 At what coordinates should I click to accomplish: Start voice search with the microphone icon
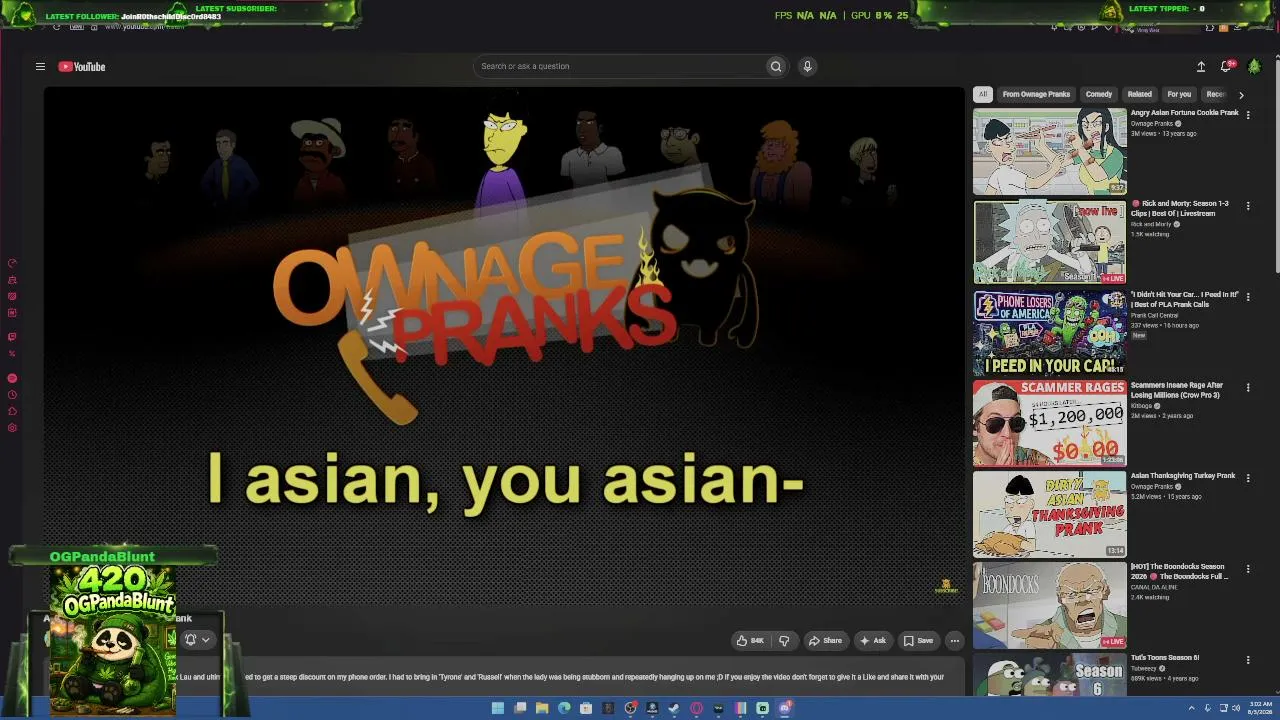[807, 66]
